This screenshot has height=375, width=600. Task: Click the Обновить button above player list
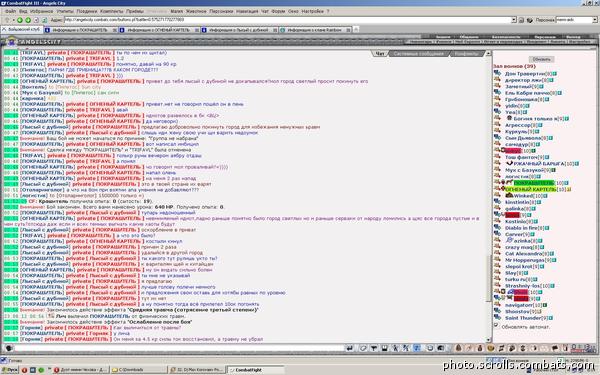[x=541, y=59]
